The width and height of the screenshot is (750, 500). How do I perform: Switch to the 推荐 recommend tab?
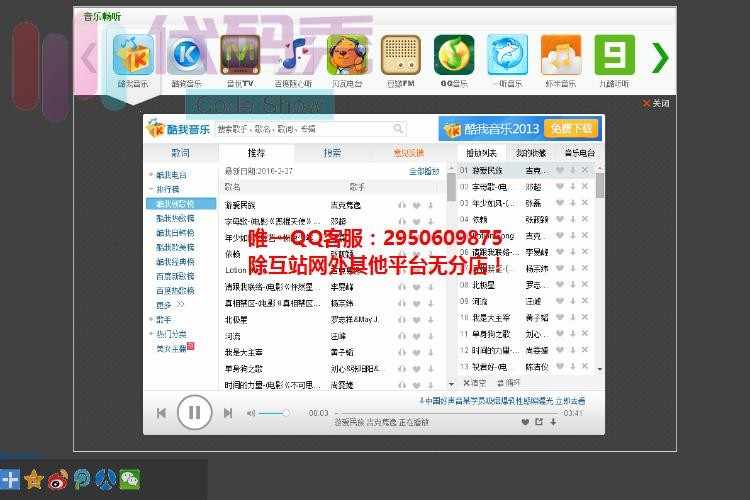tap(256, 153)
